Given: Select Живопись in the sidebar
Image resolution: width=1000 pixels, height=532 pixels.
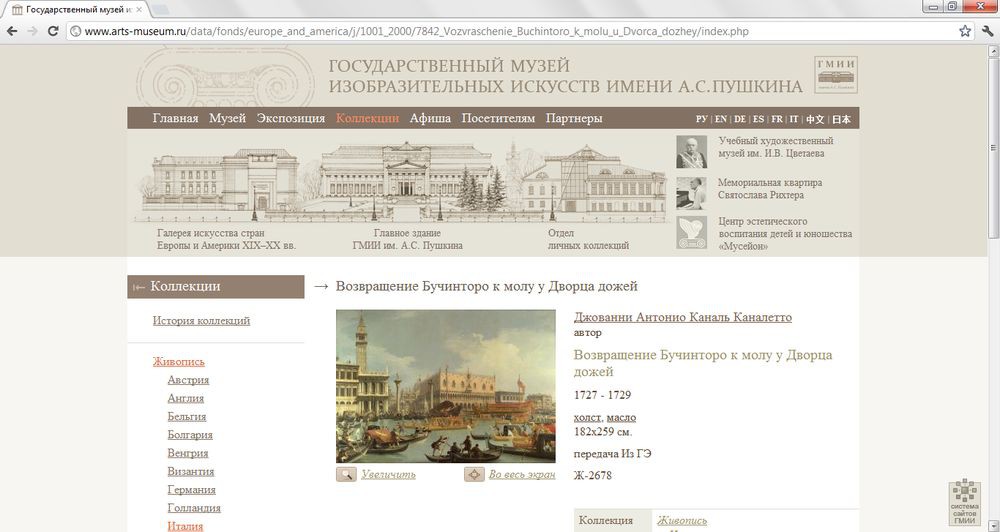Looking at the screenshot, I should [179, 362].
